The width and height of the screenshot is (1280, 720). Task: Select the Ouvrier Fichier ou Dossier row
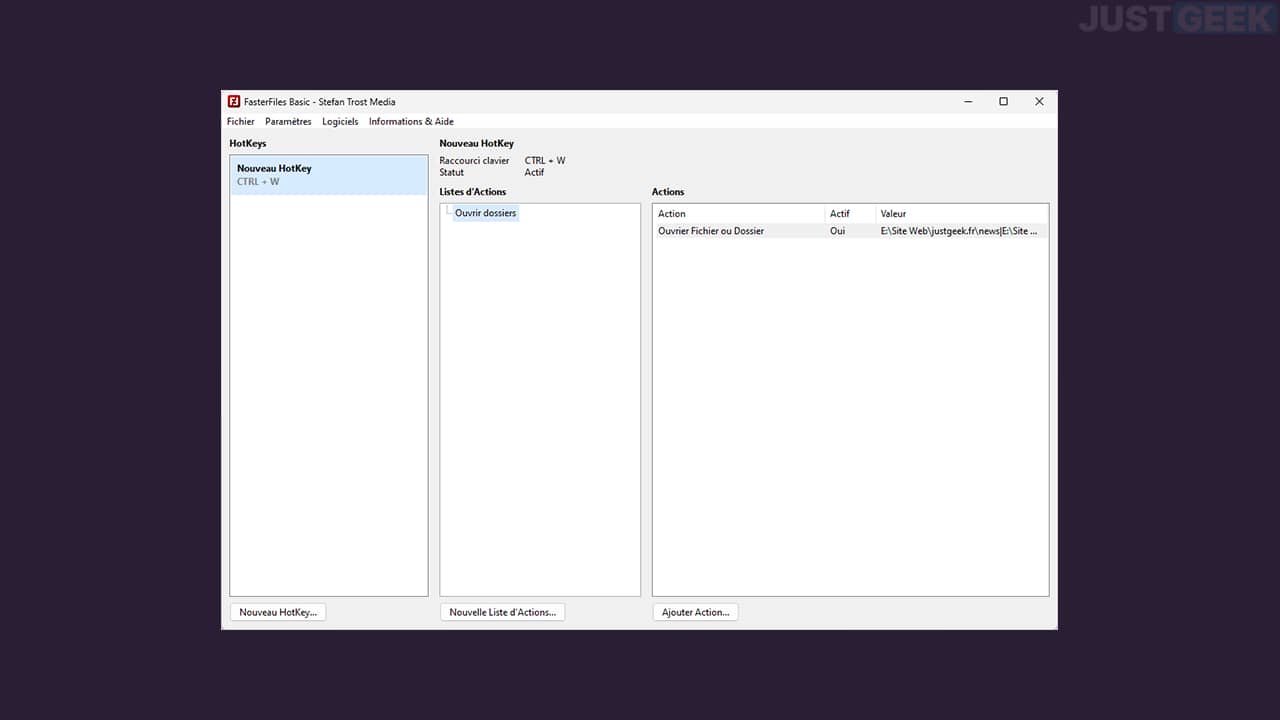850,231
